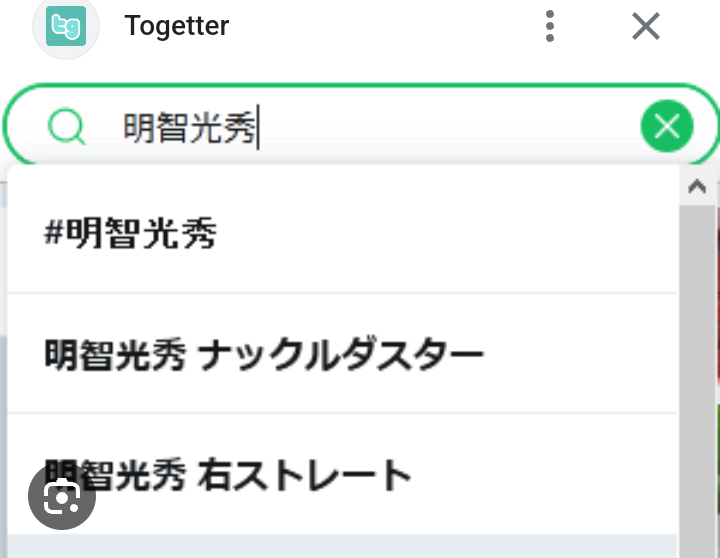Select the highlighted row below 右ストレート
This screenshot has height=558, width=720.
click(340, 546)
